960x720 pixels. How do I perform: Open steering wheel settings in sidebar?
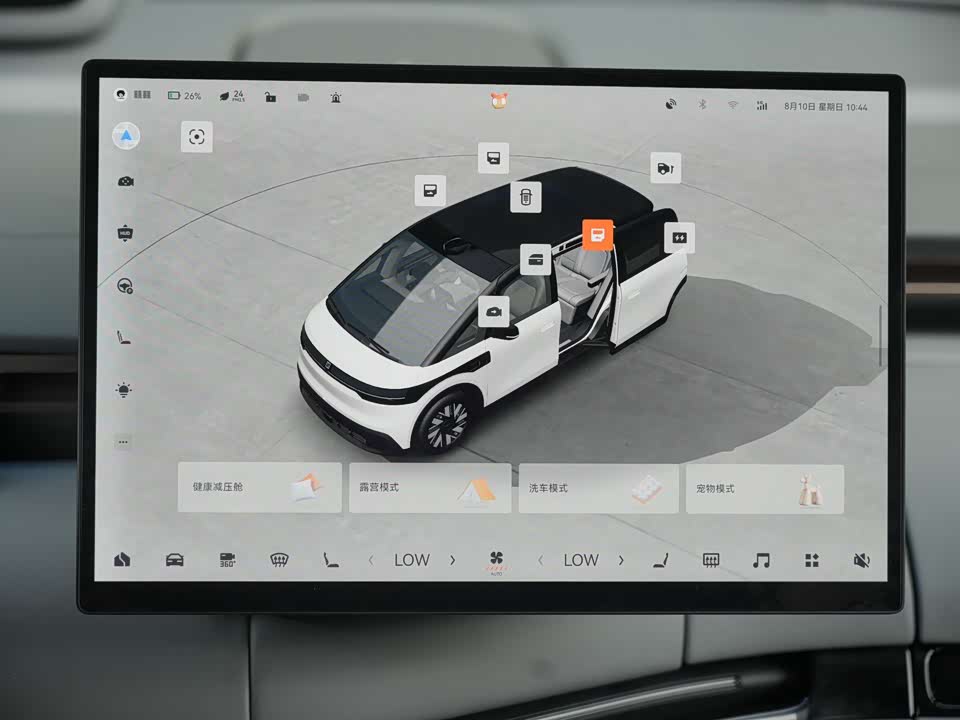[x=125, y=286]
